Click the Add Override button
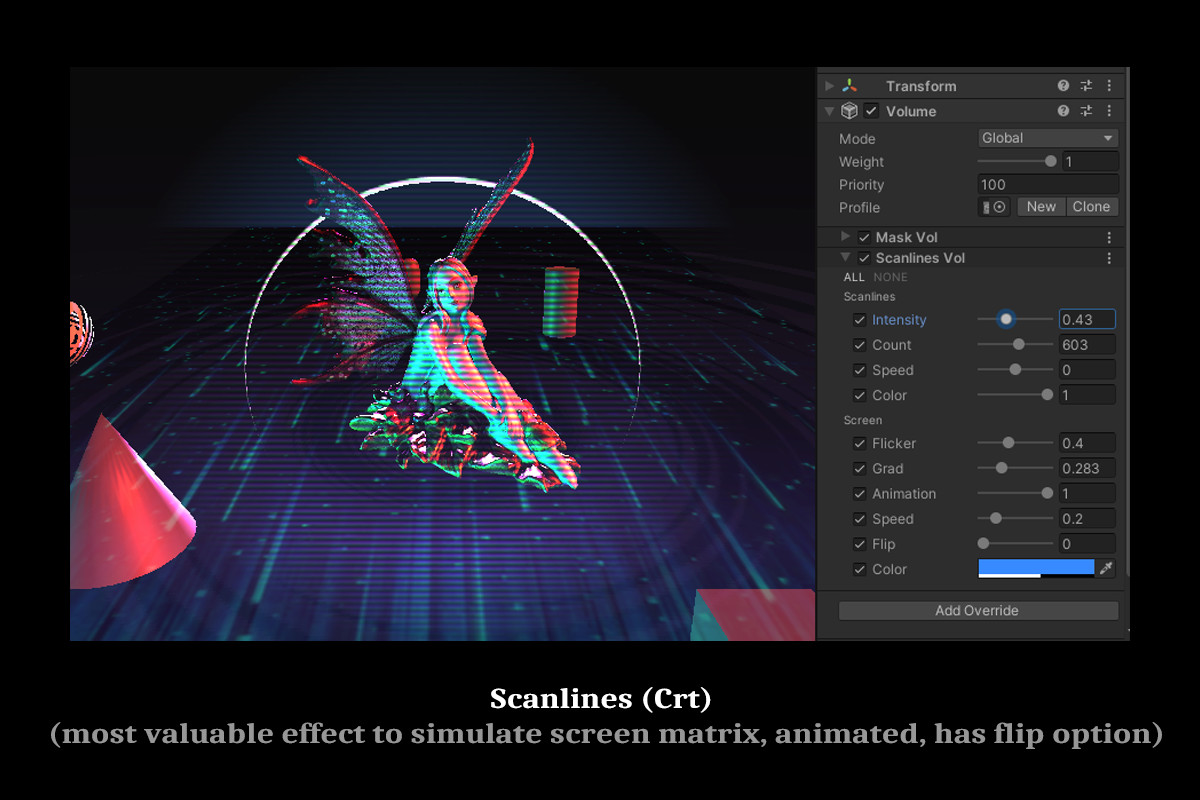This screenshot has height=800, width=1200. tap(977, 610)
